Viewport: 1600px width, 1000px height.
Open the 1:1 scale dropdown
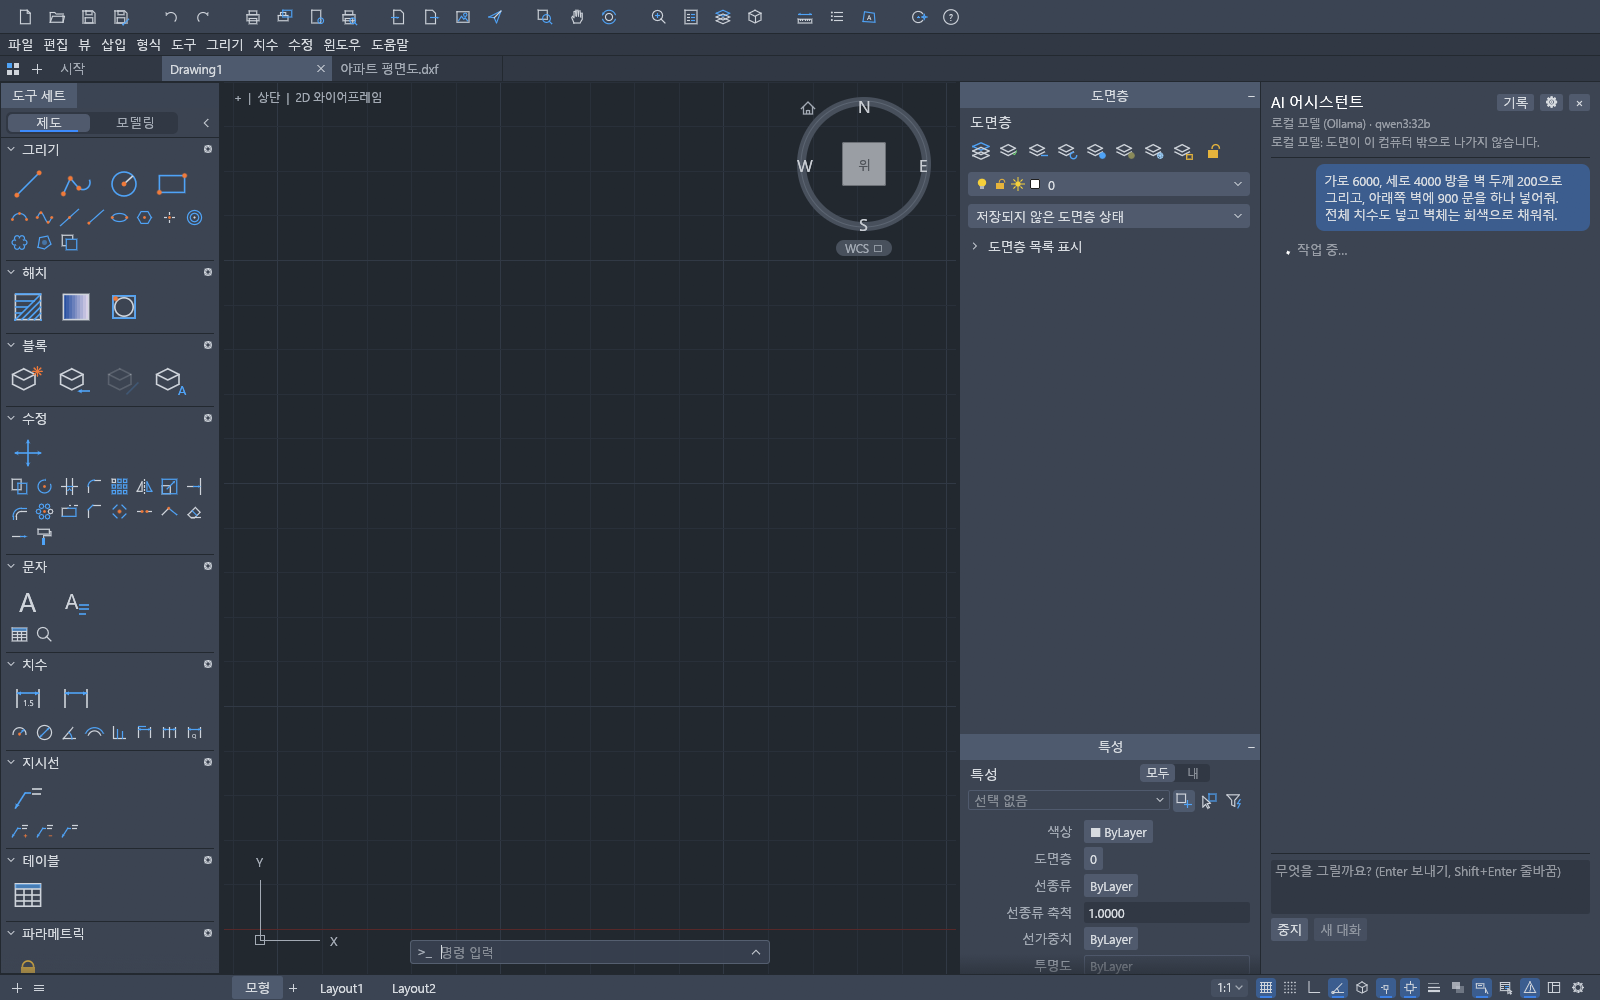[x=1230, y=988]
